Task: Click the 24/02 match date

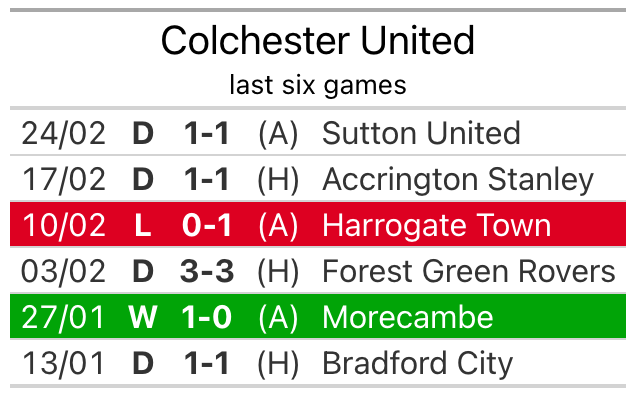Action: [x=63, y=133]
